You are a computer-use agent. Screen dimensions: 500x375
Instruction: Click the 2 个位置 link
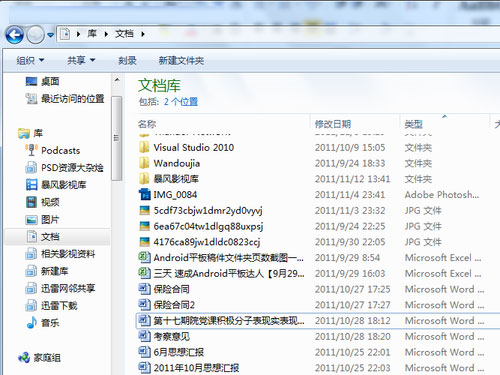point(181,102)
